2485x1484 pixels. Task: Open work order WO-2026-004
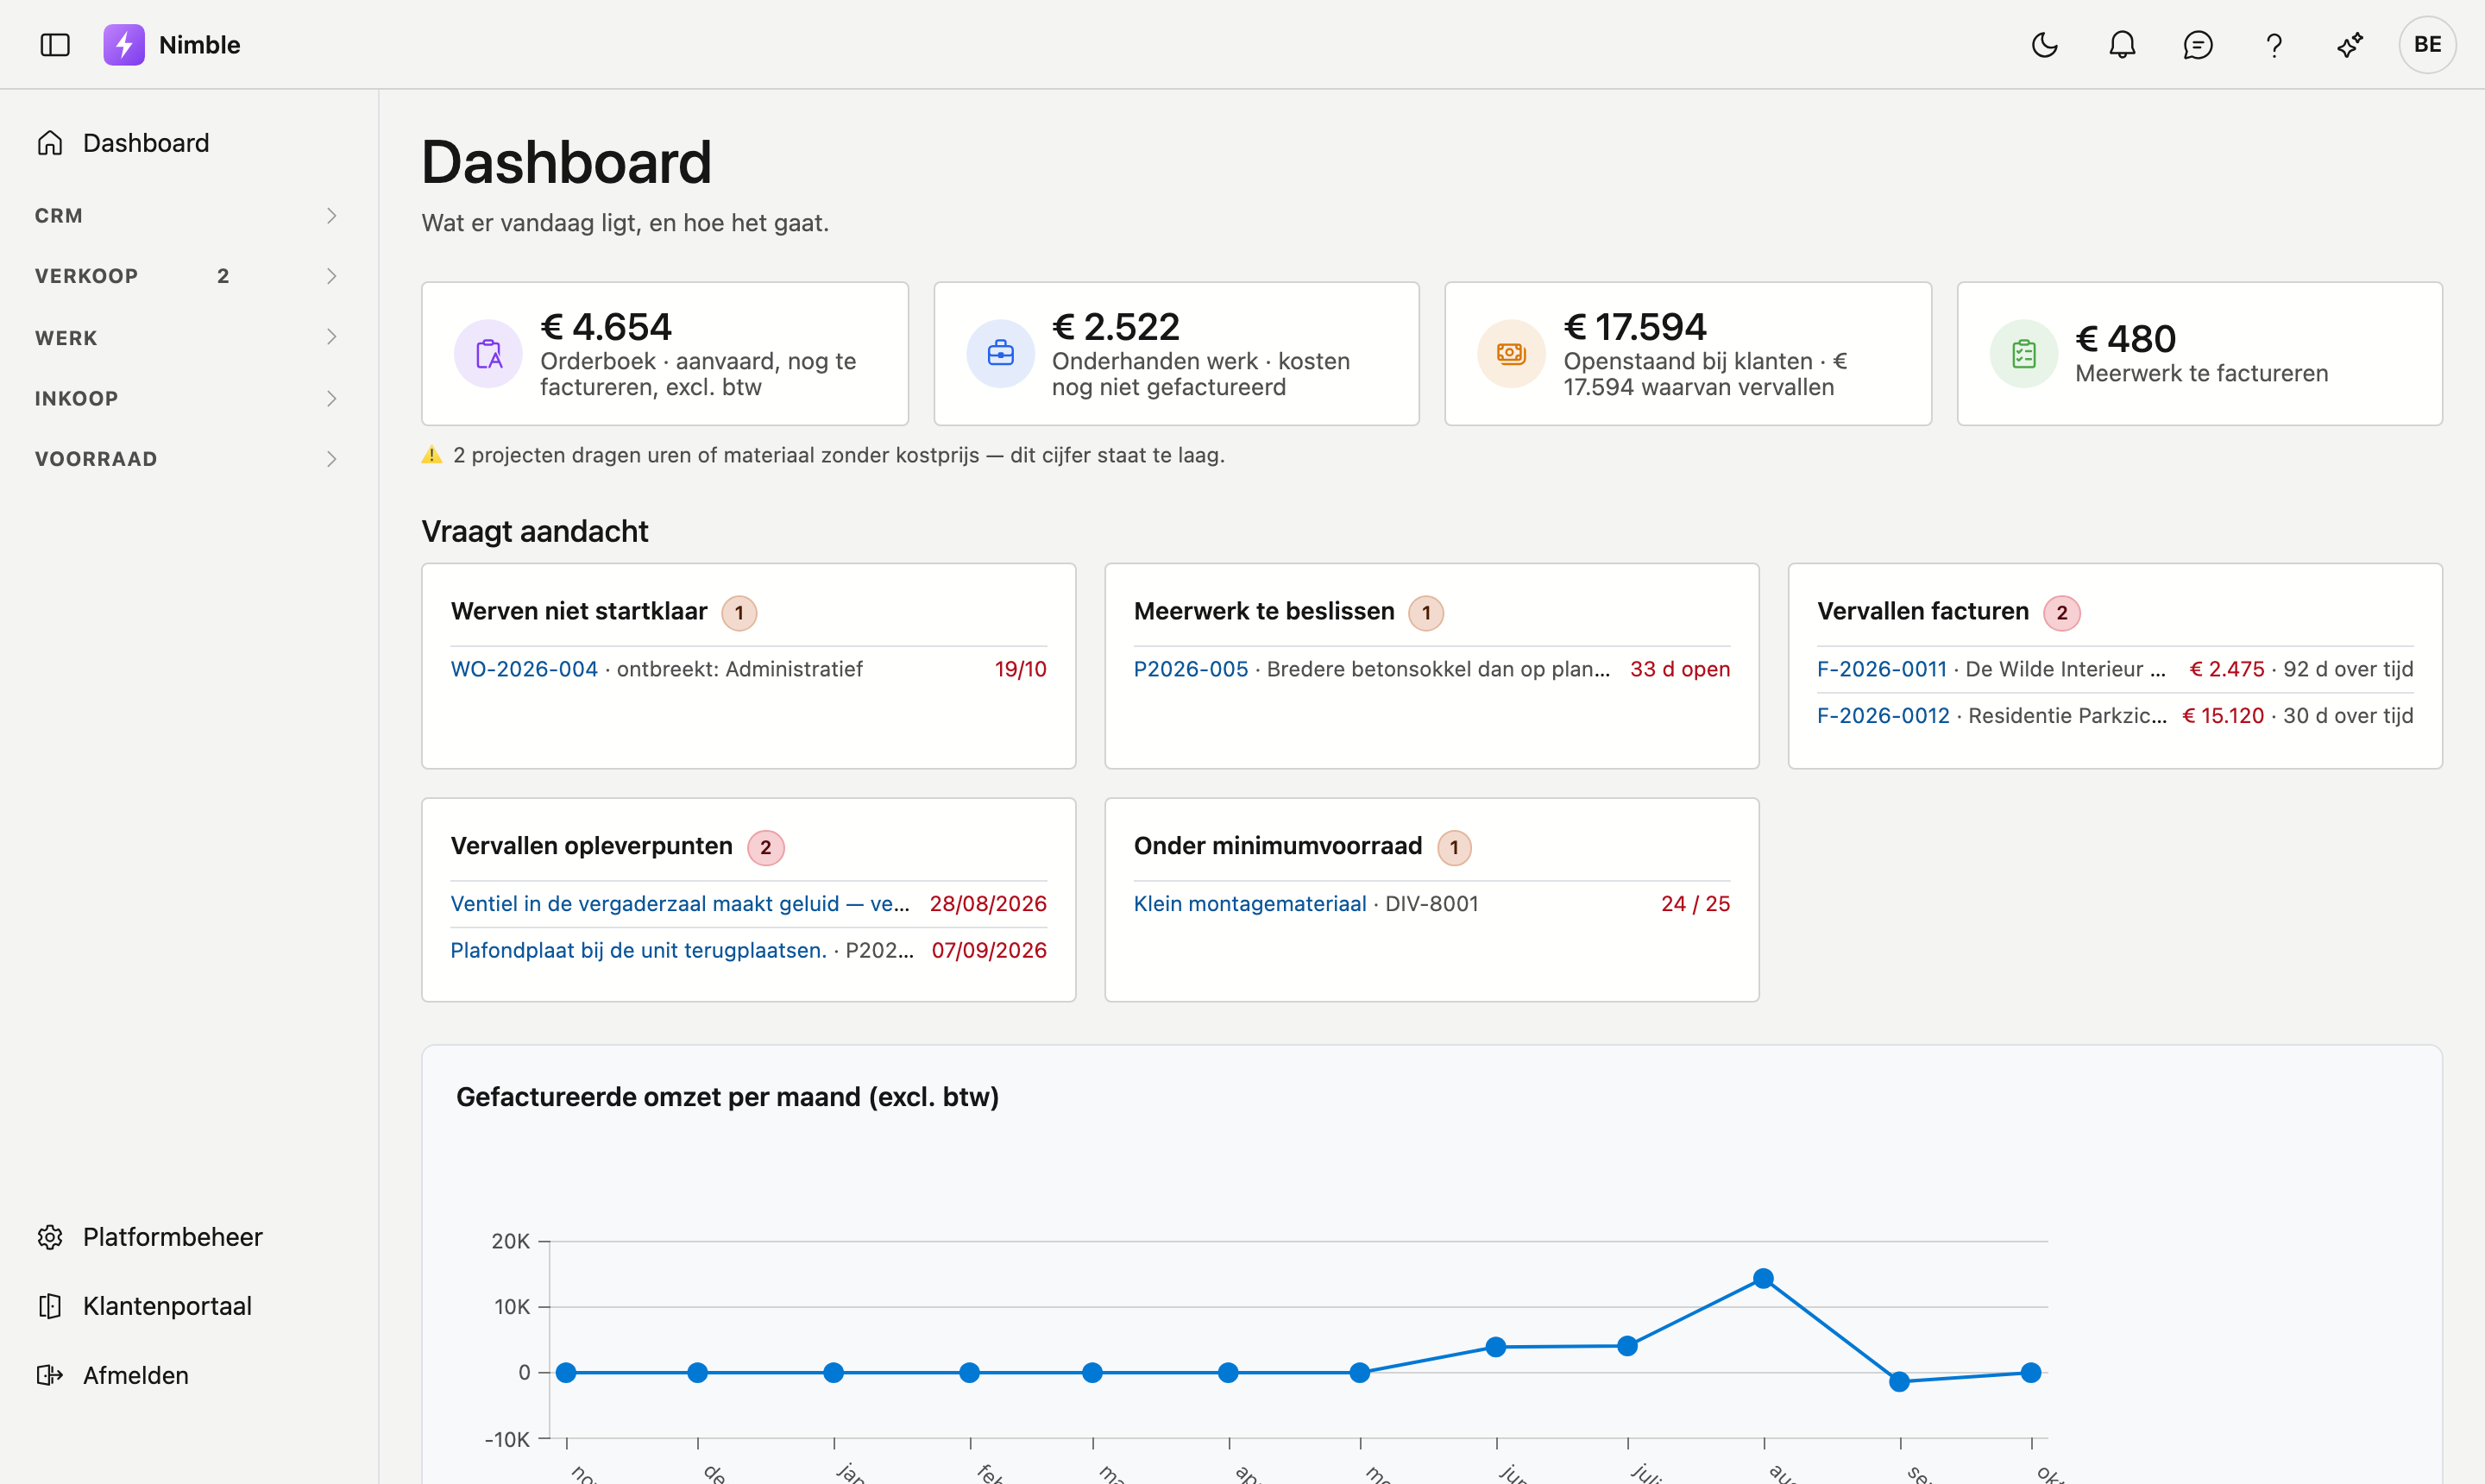[524, 669]
